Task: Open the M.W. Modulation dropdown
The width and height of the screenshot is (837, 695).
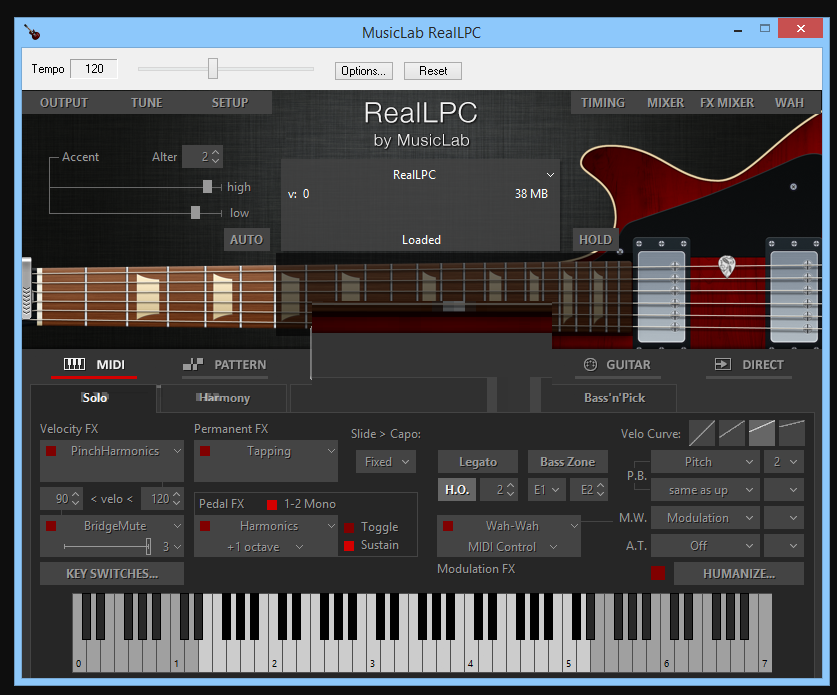Action: pos(705,518)
